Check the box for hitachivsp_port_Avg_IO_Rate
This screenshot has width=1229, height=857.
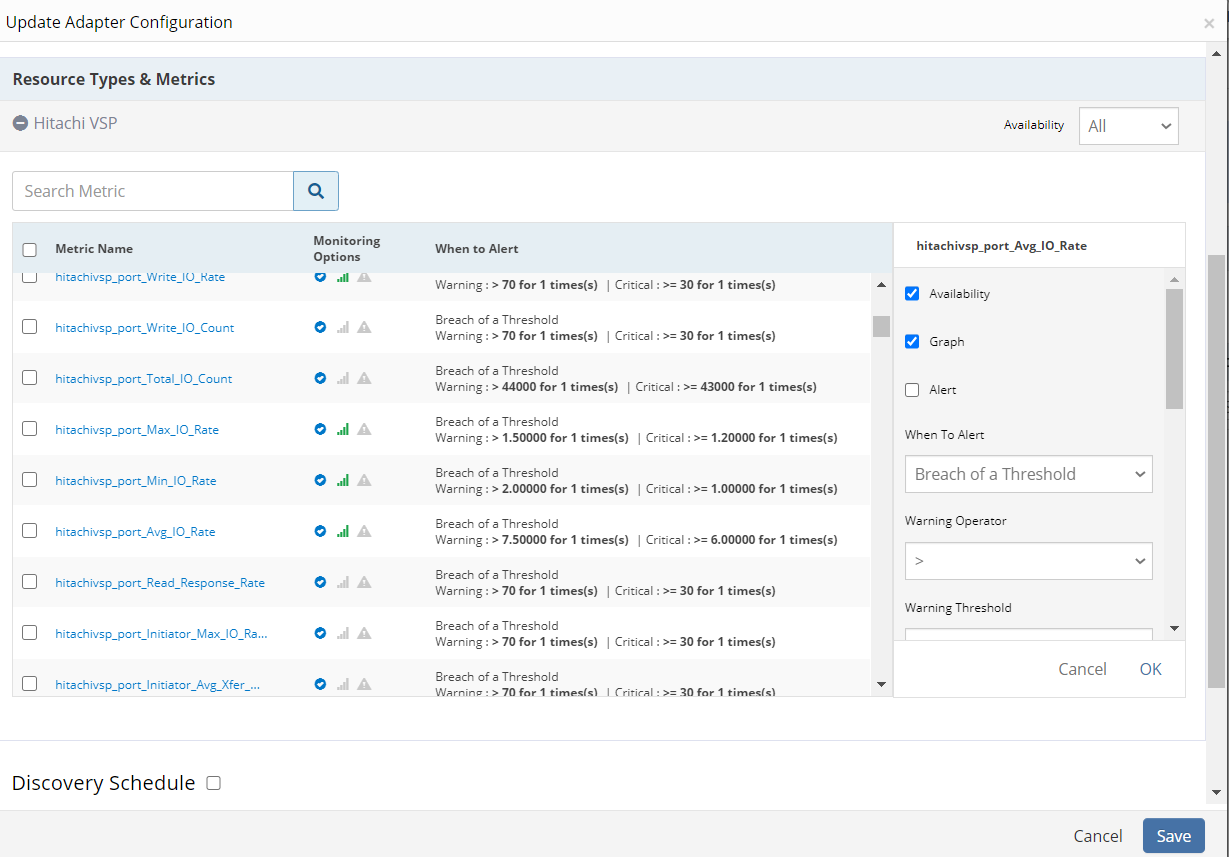(x=29, y=531)
